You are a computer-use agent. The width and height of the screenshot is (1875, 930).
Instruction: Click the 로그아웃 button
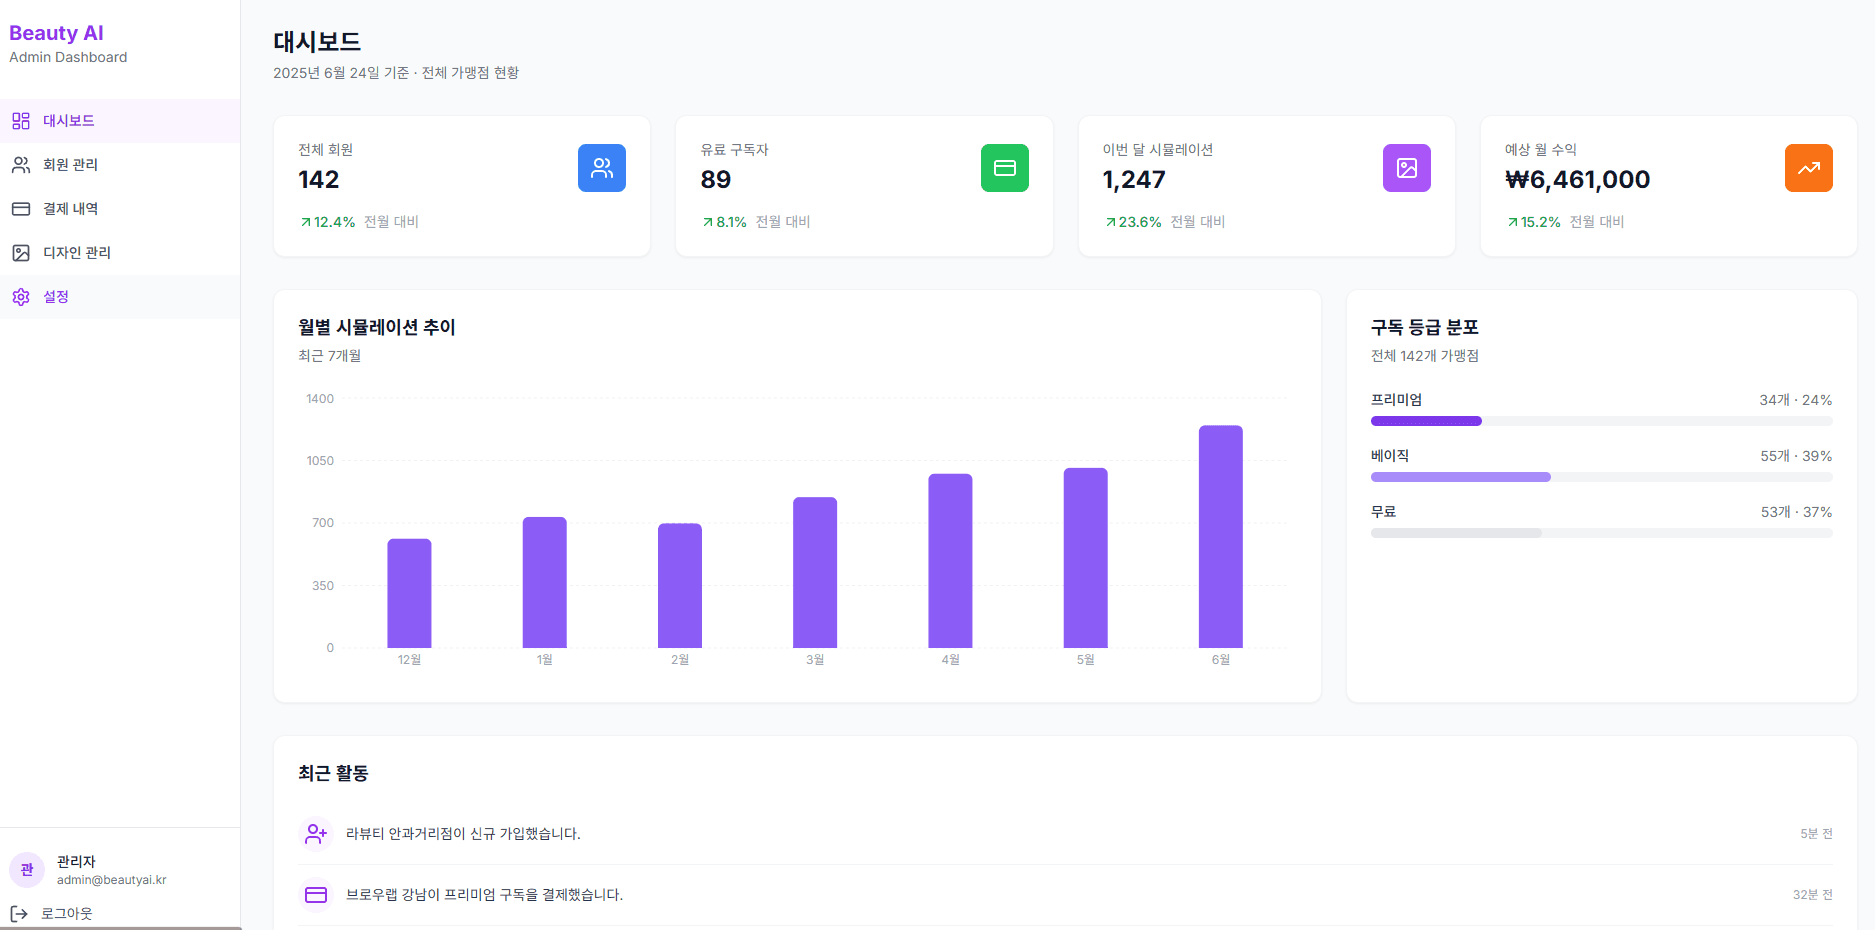(x=51, y=913)
